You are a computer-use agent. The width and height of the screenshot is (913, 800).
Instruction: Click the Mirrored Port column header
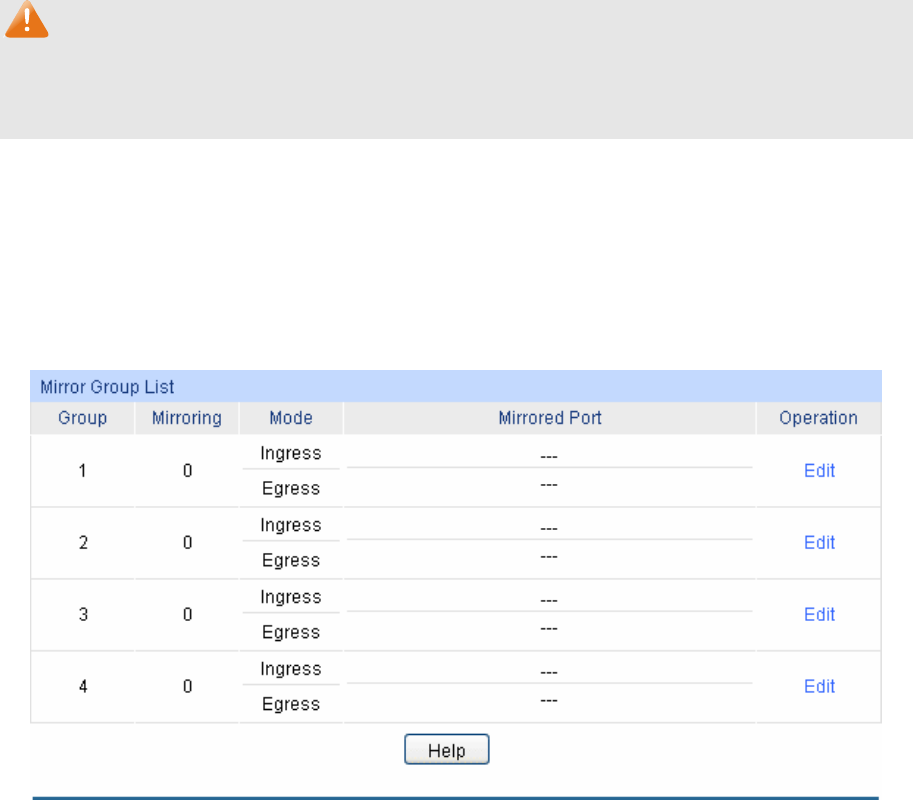[x=550, y=418]
